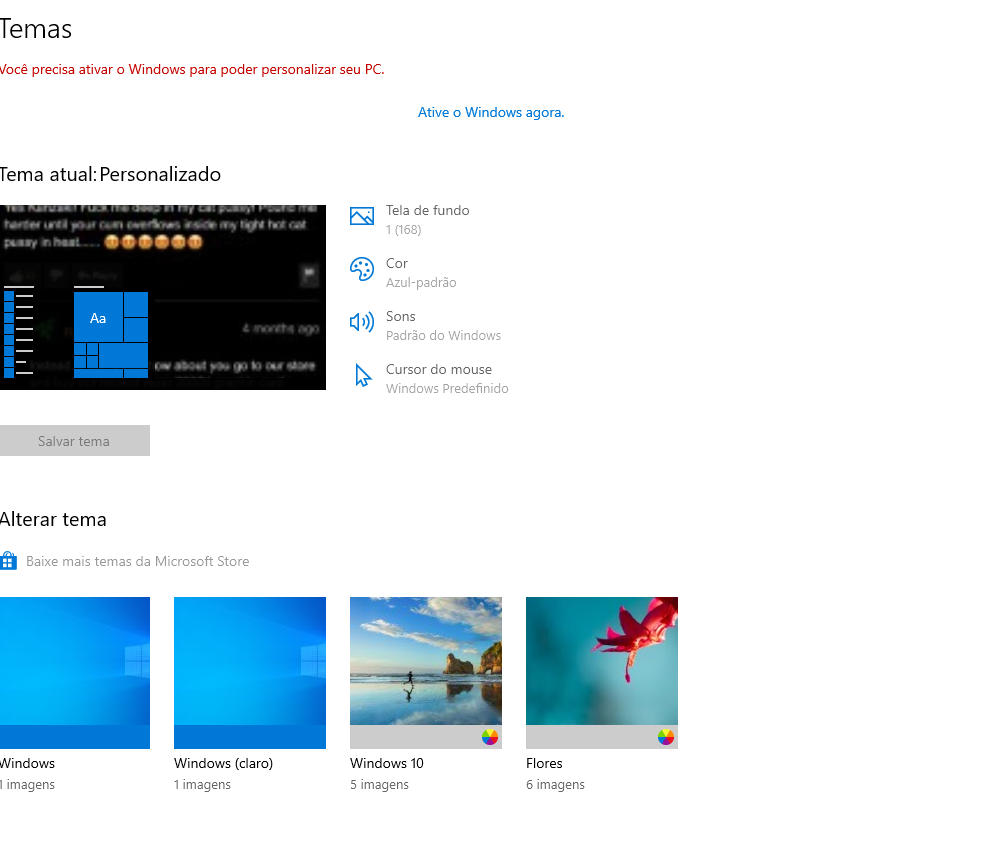Click the Windows (claro) theme name
The height and width of the screenshot is (848, 983).
223,763
